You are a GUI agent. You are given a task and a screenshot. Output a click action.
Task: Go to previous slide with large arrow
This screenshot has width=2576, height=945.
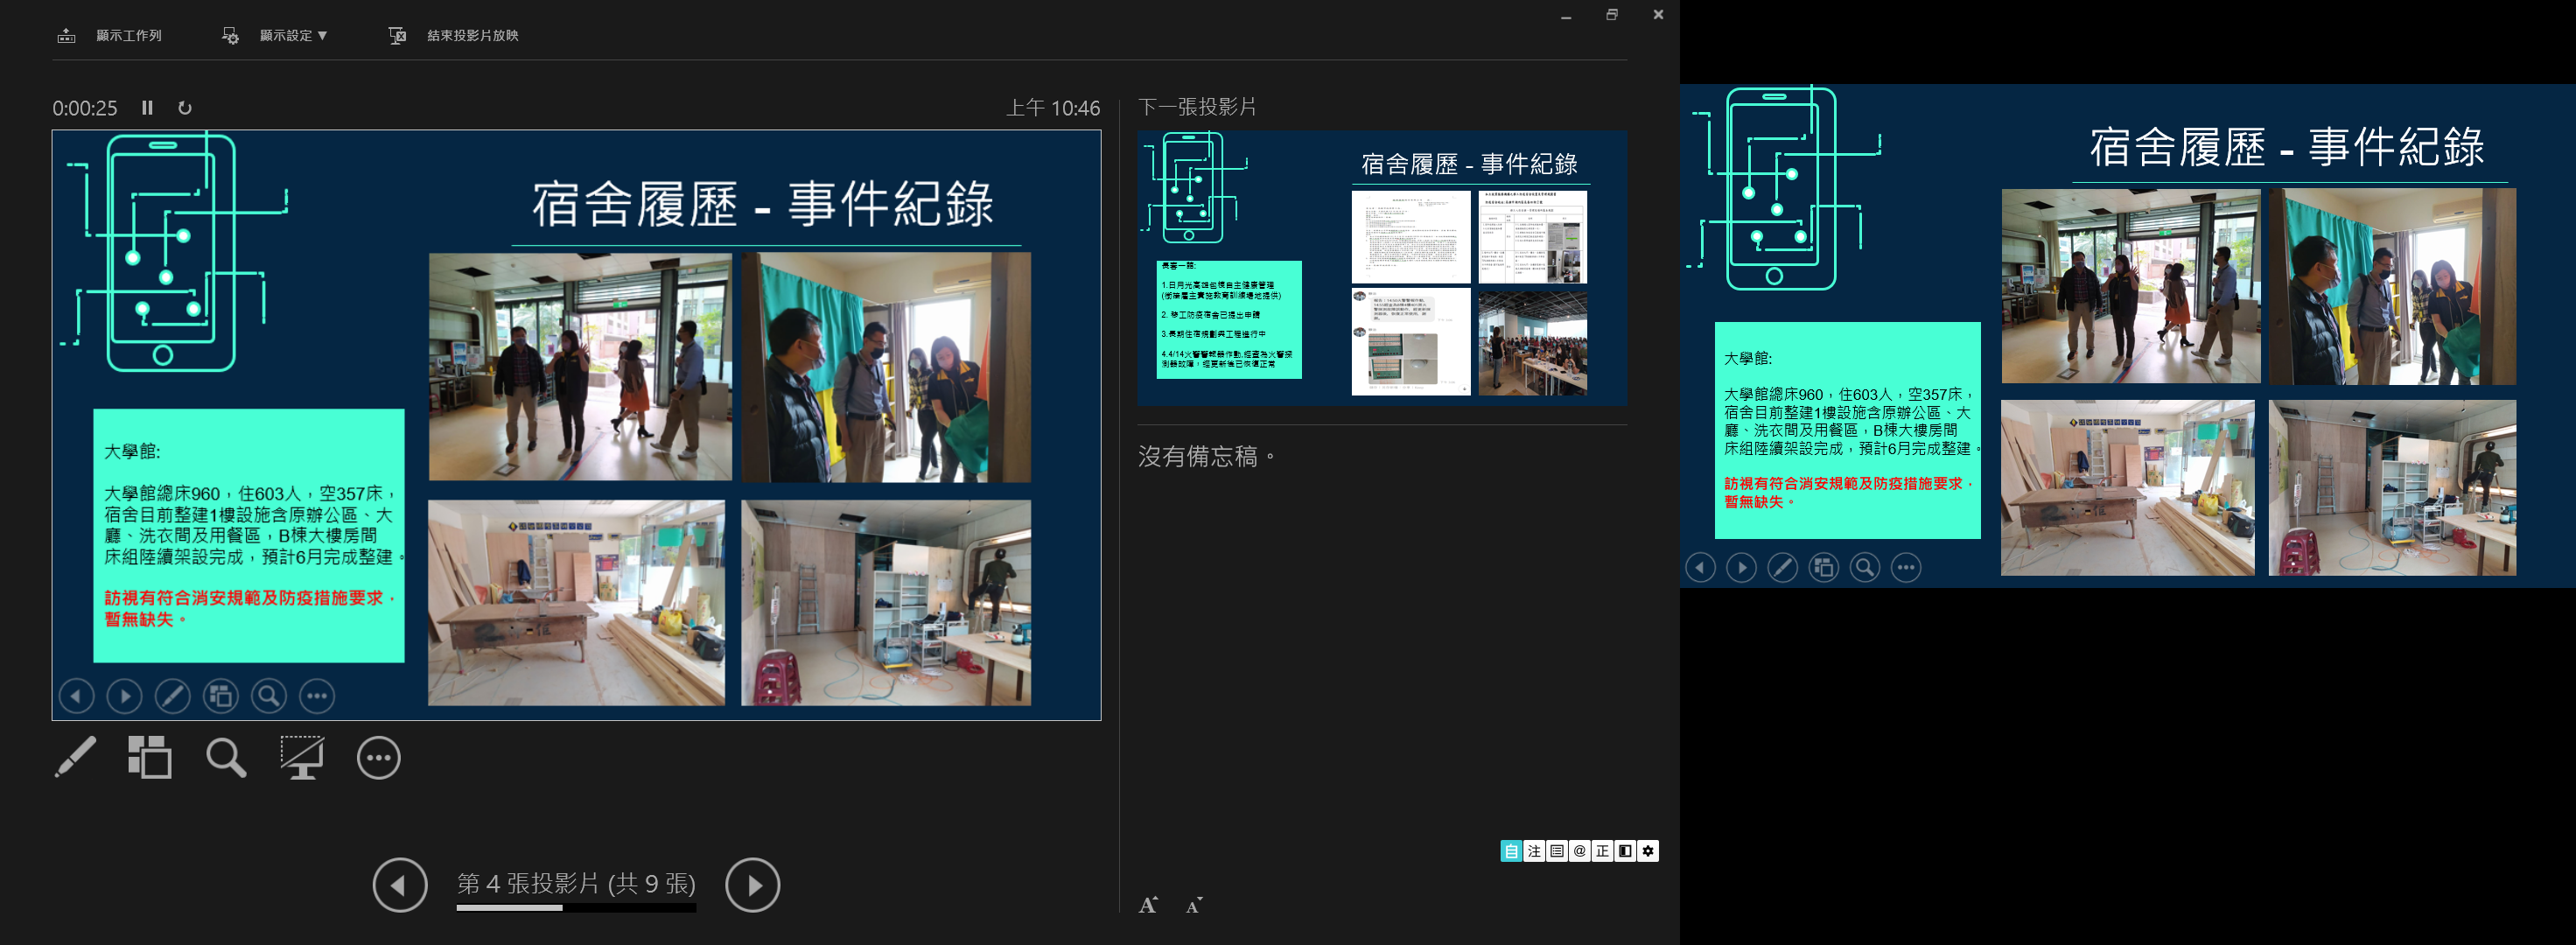(400, 885)
